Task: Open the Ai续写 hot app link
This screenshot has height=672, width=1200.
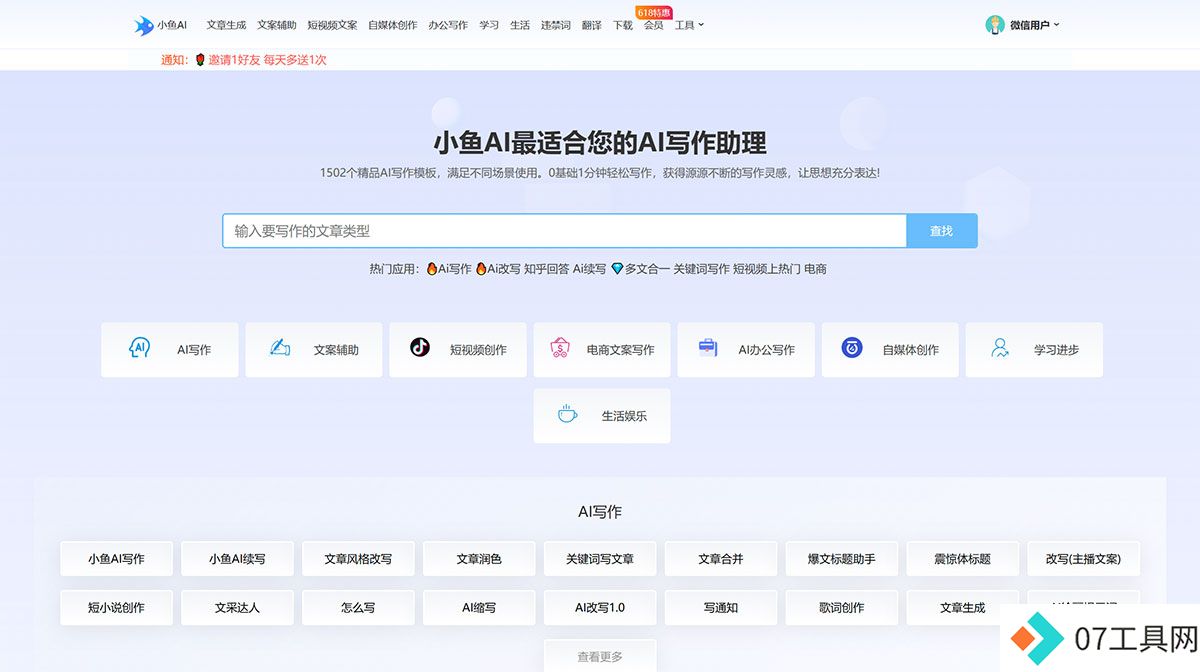Action: click(x=589, y=269)
